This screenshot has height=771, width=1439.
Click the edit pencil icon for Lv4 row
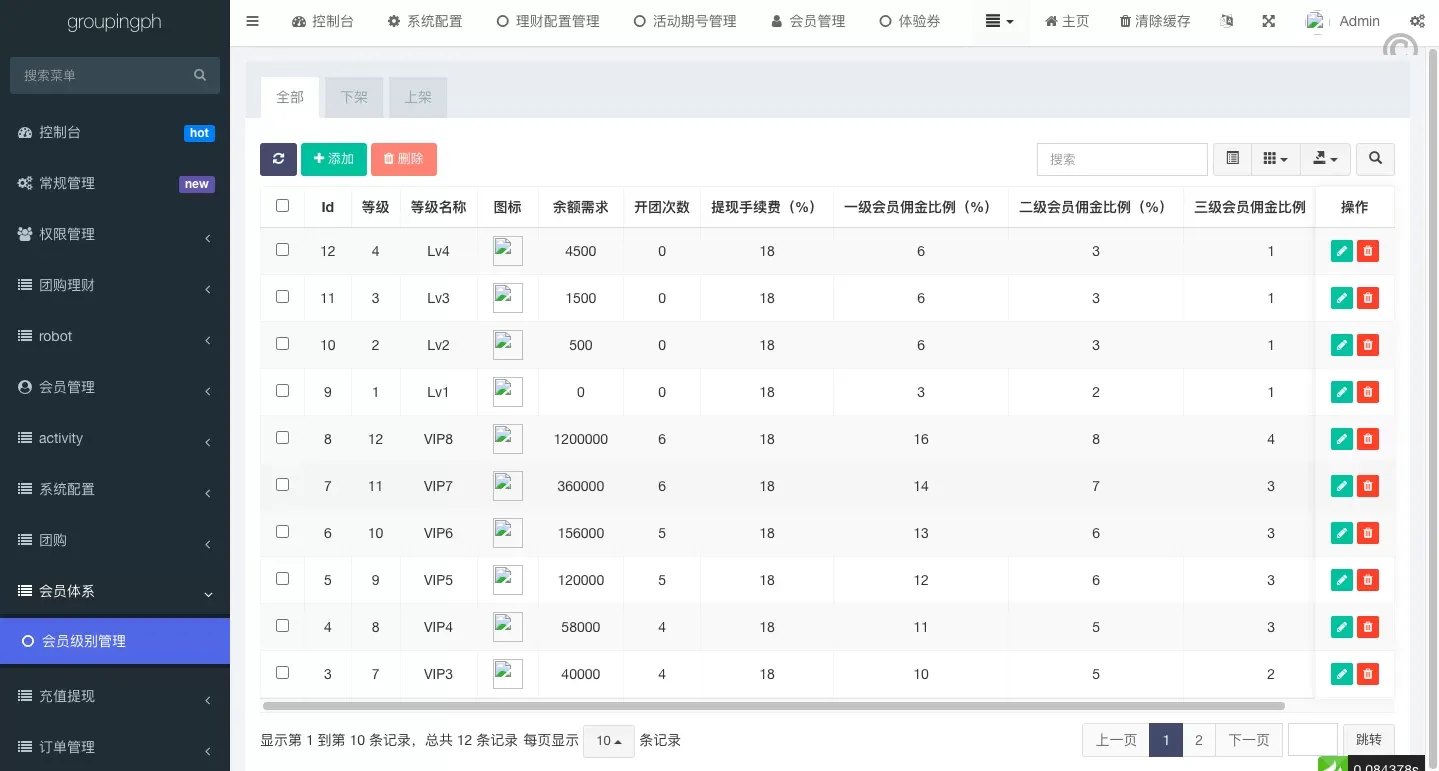pyautogui.click(x=1342, y=251)
